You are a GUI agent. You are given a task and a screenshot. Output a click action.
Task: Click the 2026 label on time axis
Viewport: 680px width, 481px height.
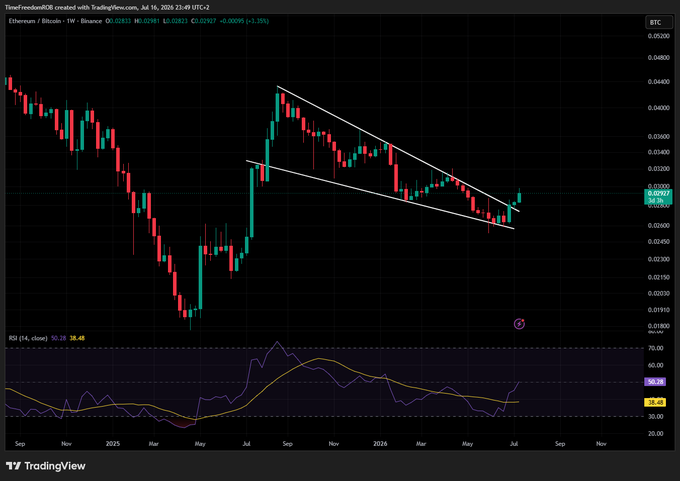coord(380,444)
